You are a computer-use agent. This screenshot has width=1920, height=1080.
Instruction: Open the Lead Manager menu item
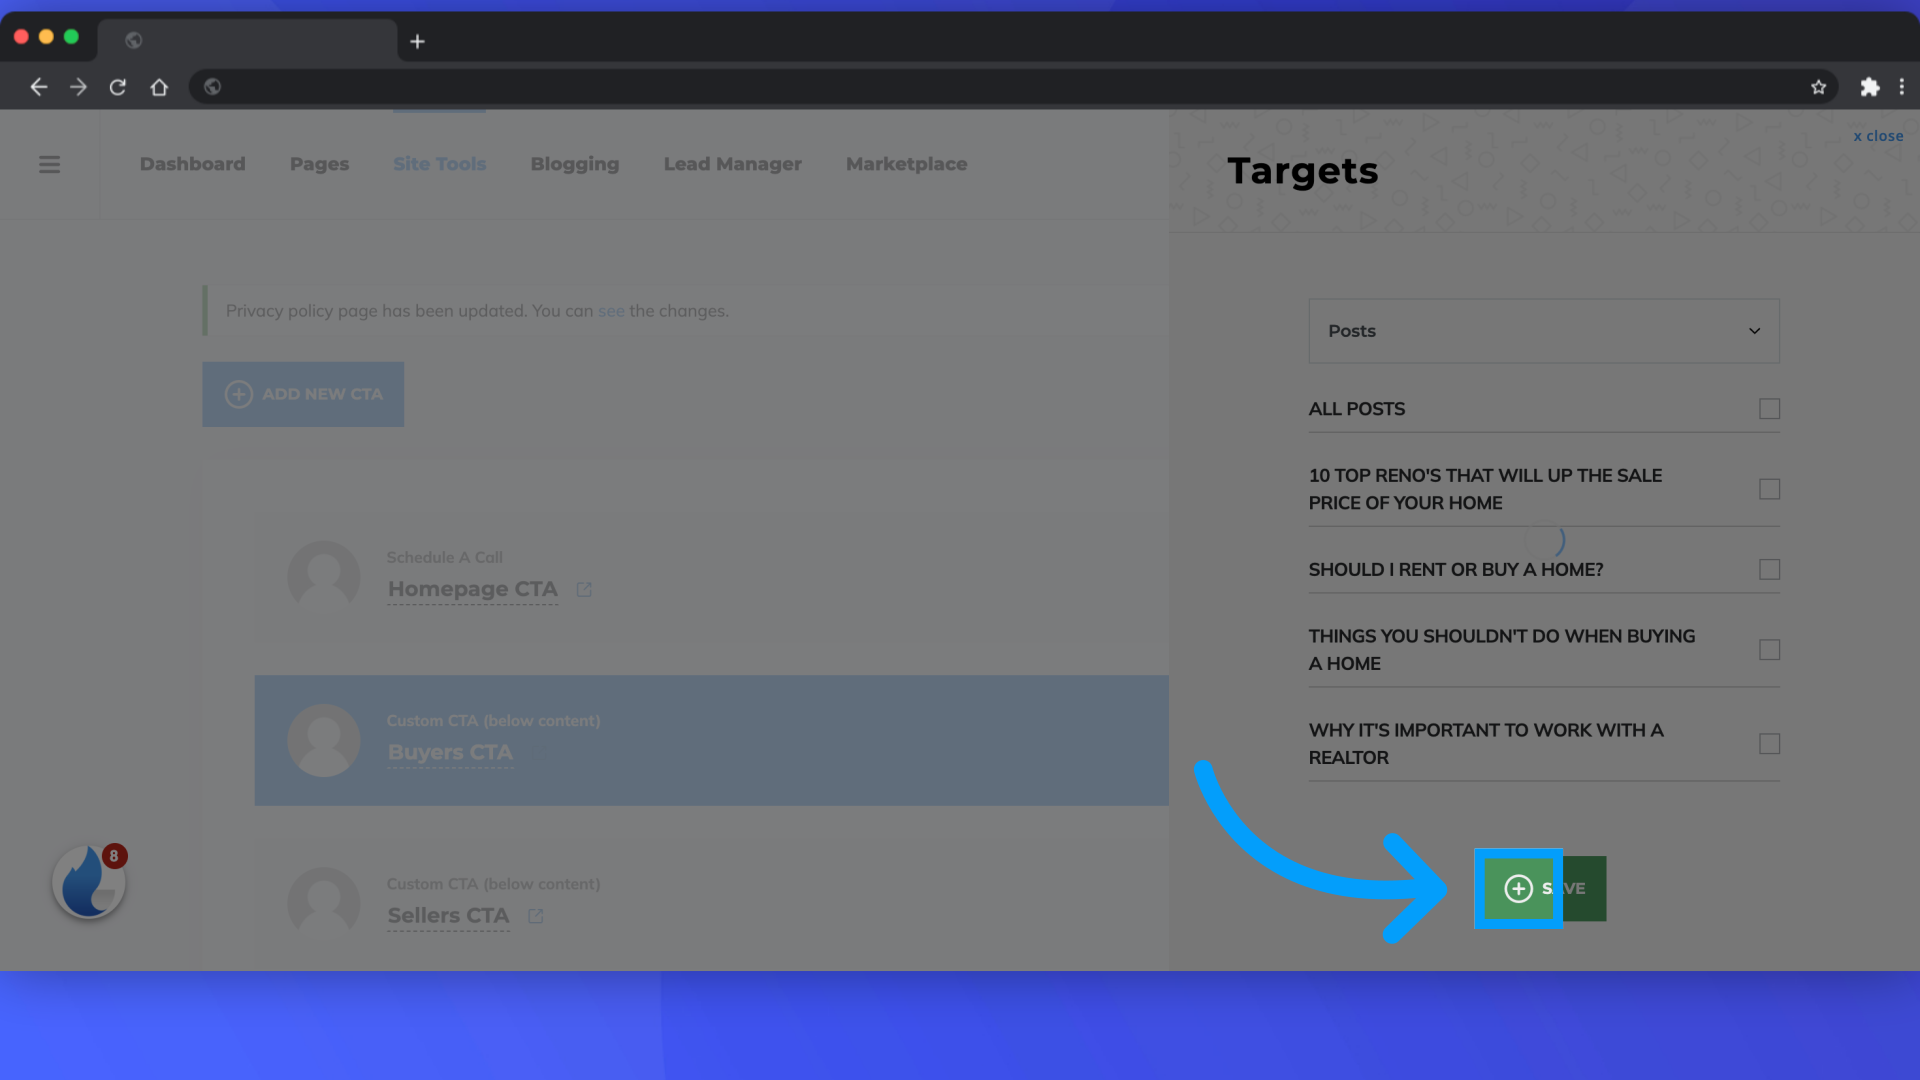coord(733,164)
